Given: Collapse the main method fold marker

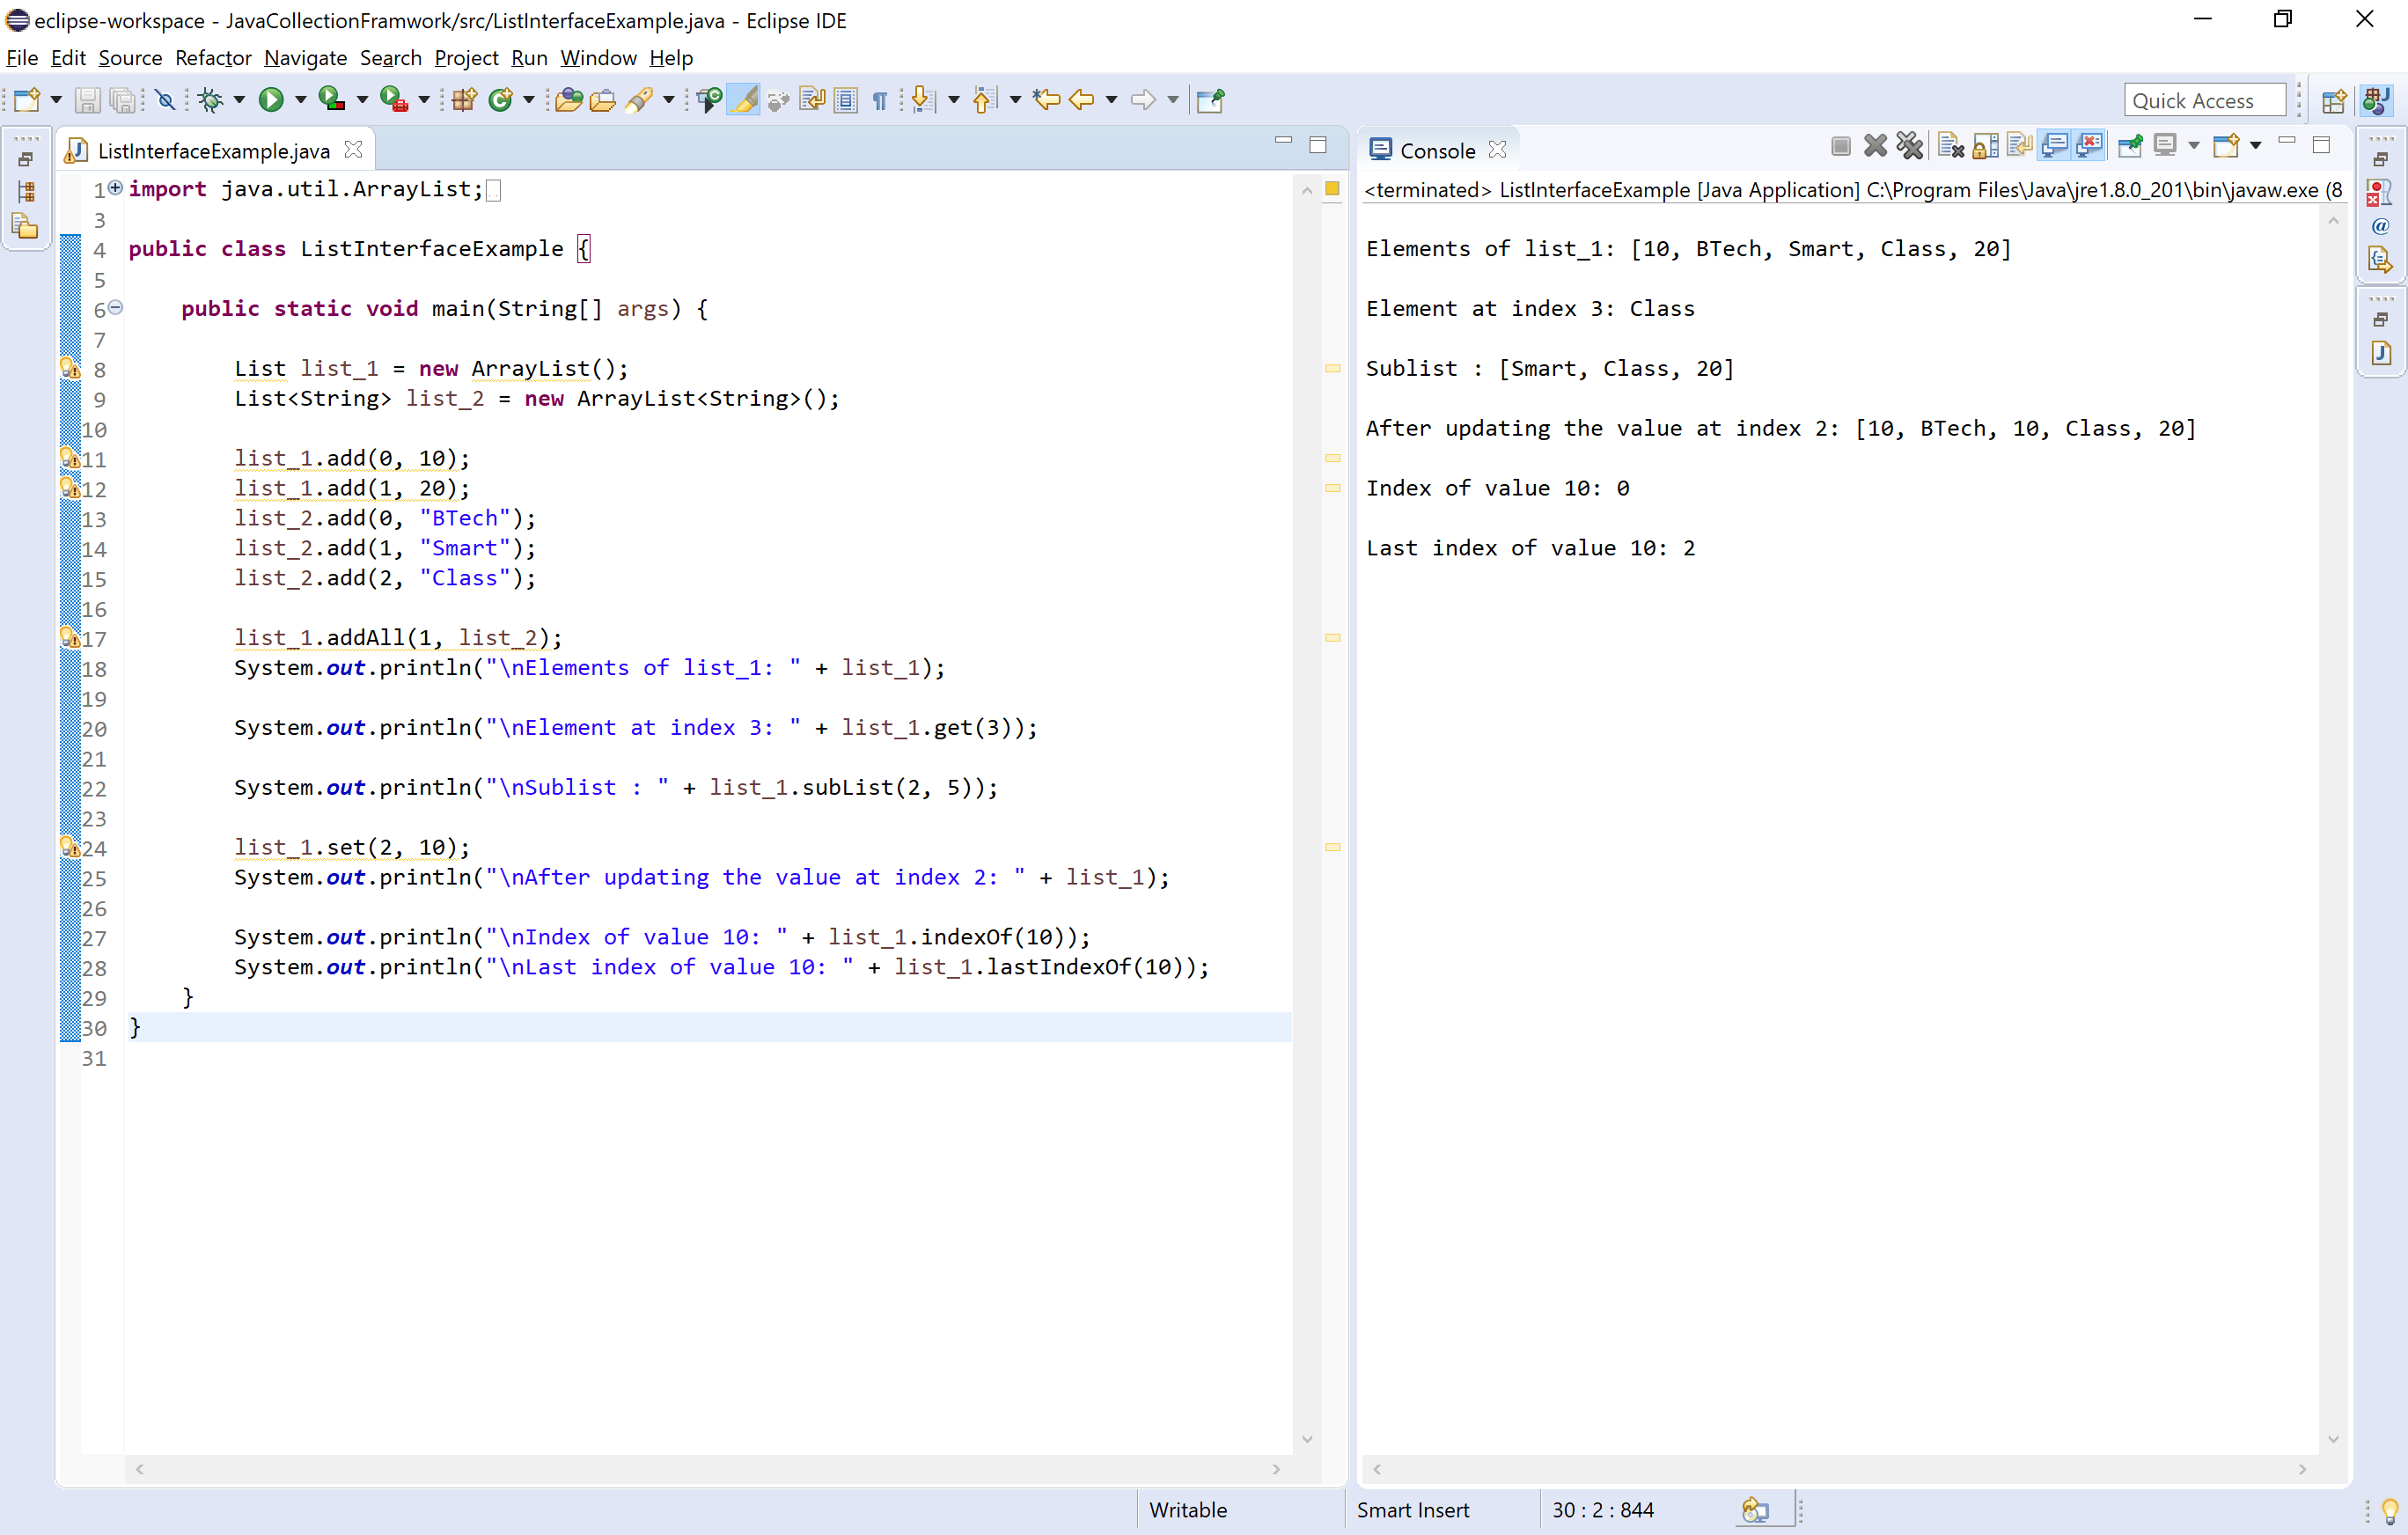Looking at the screenshot, I should 116,308.
